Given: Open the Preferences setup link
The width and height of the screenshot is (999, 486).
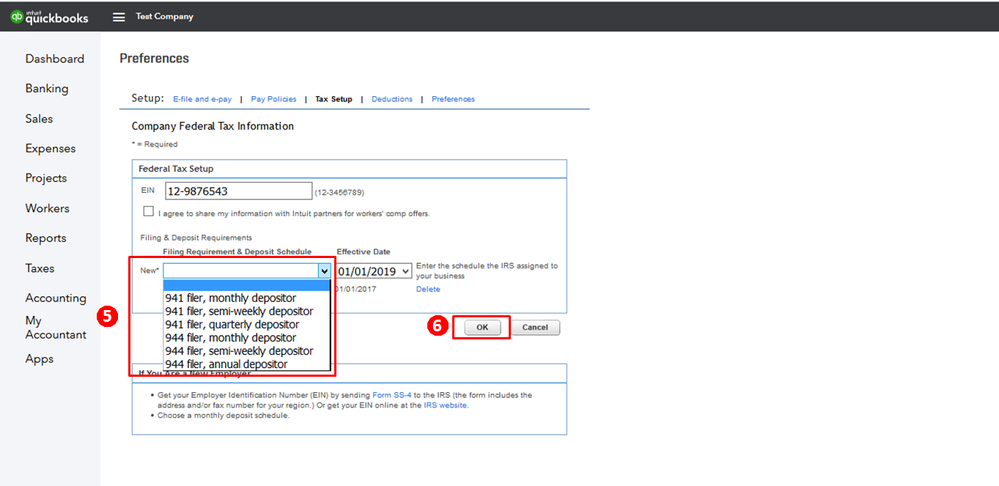Looking at the screenshot, I should (x=453, y=99).
